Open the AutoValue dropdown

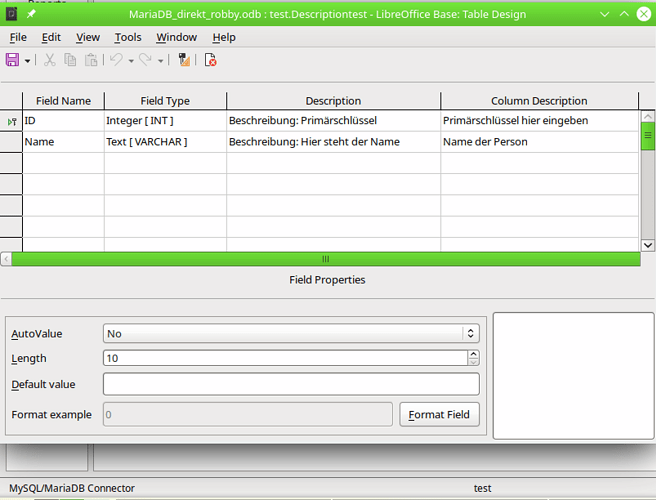[291, 333]
